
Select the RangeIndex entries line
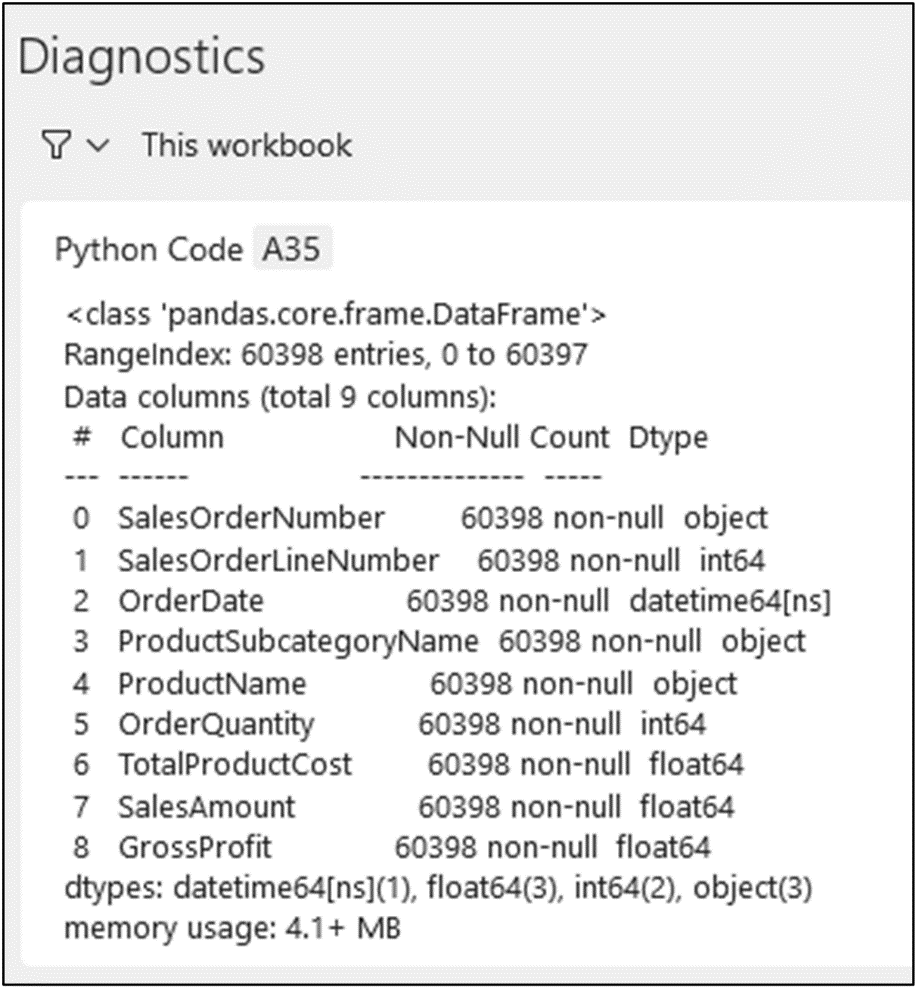click(325, 356)
